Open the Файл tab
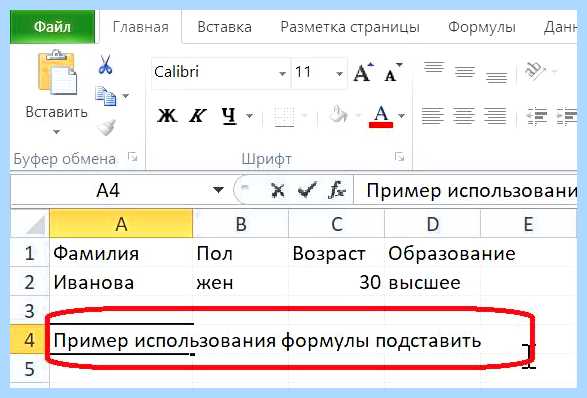This screenshot has width=587, height=398. tap(52, 27)
